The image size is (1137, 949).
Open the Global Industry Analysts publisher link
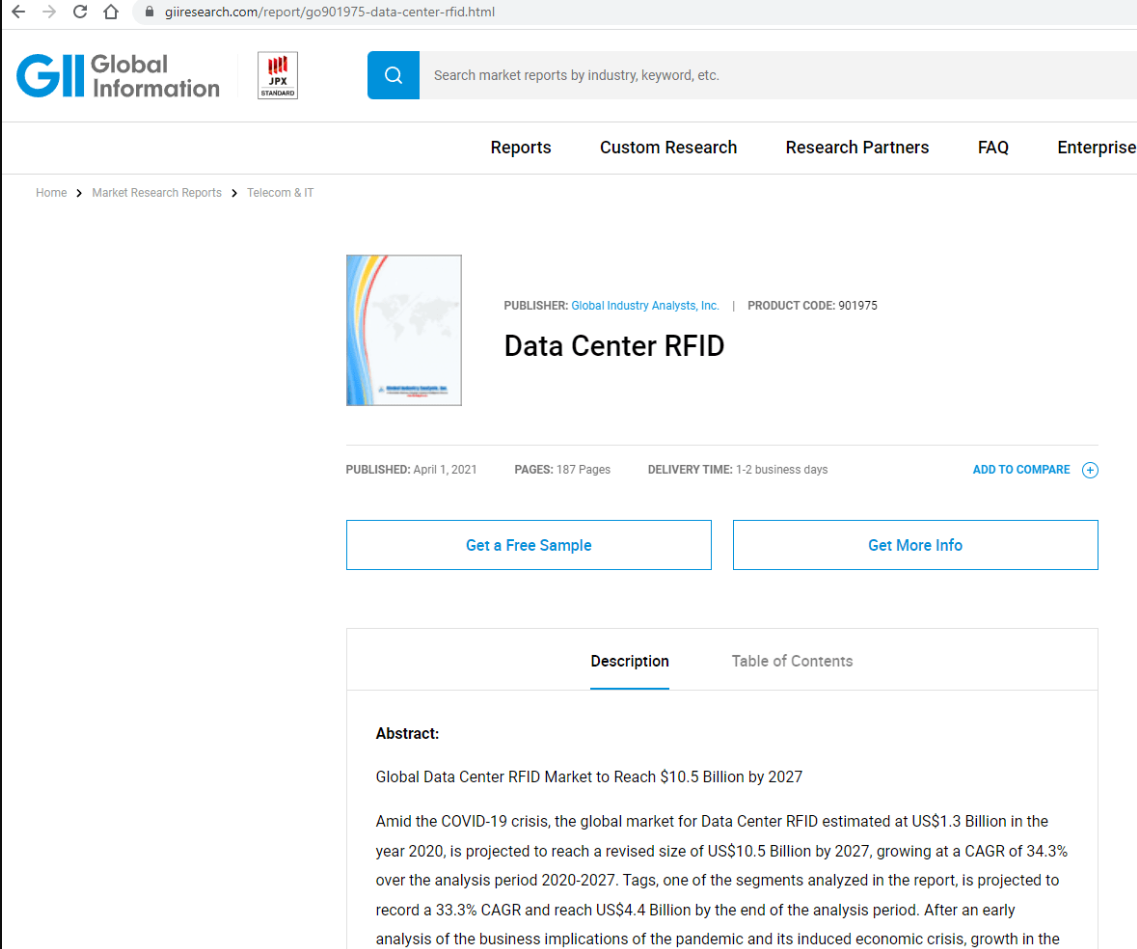644,305
